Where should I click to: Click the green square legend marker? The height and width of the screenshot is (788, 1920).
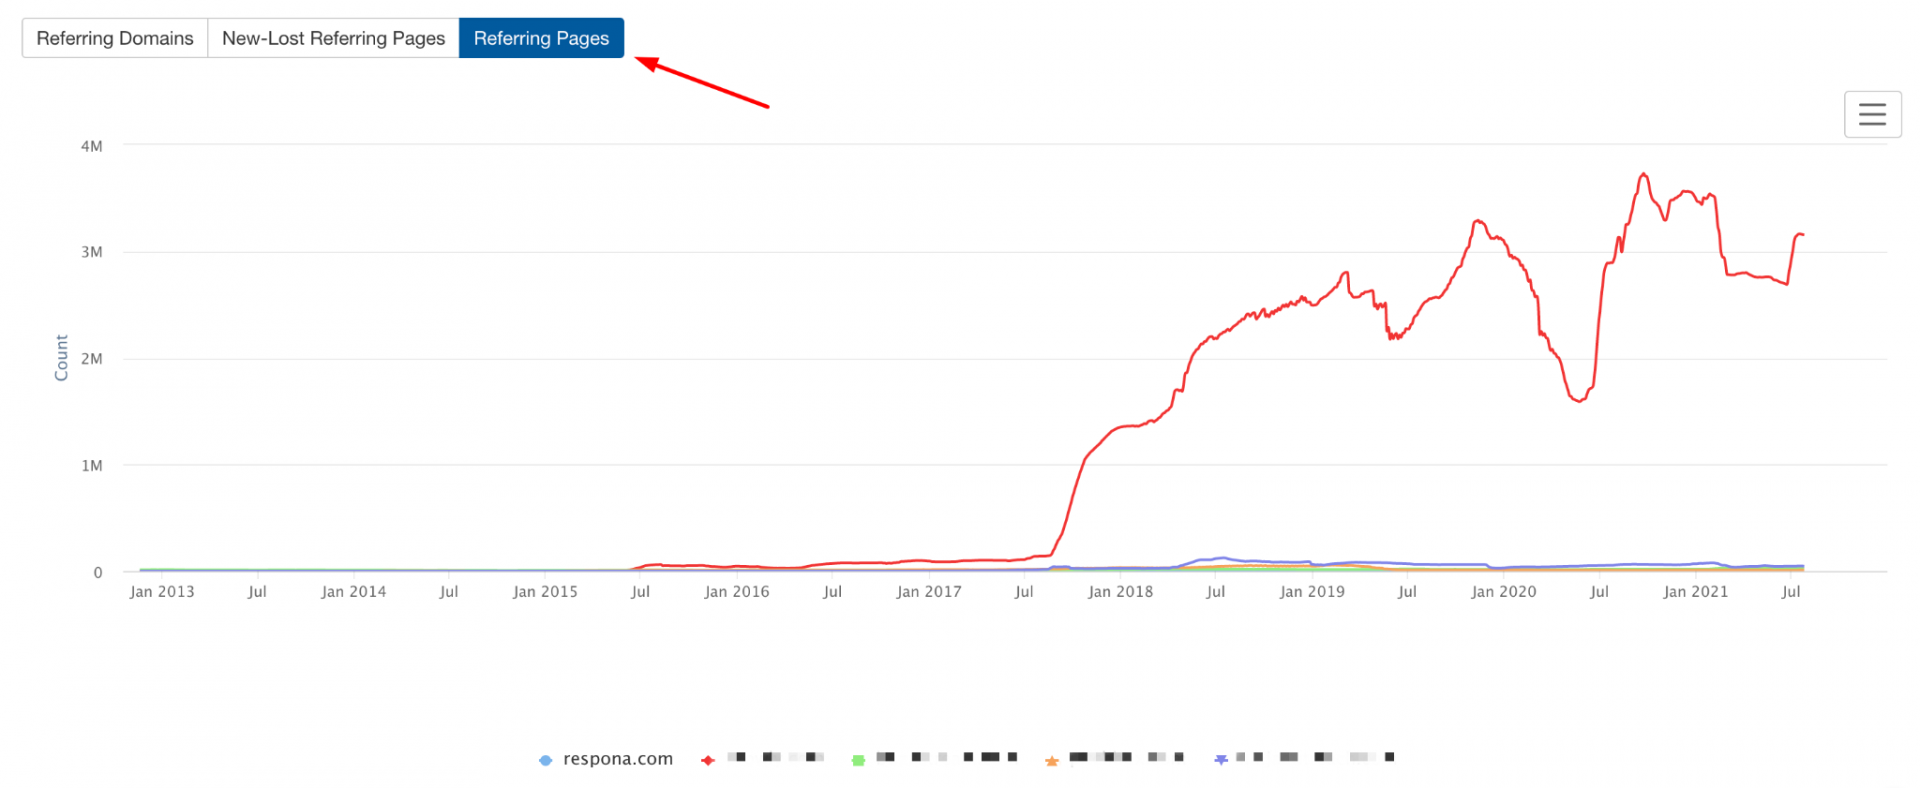tap(858, 761)
